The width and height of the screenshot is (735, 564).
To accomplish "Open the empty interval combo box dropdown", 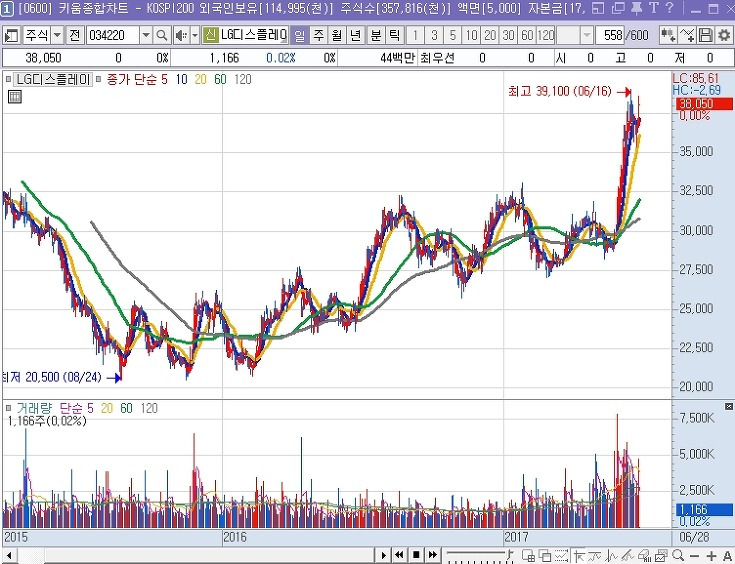I will coord(586,35).
